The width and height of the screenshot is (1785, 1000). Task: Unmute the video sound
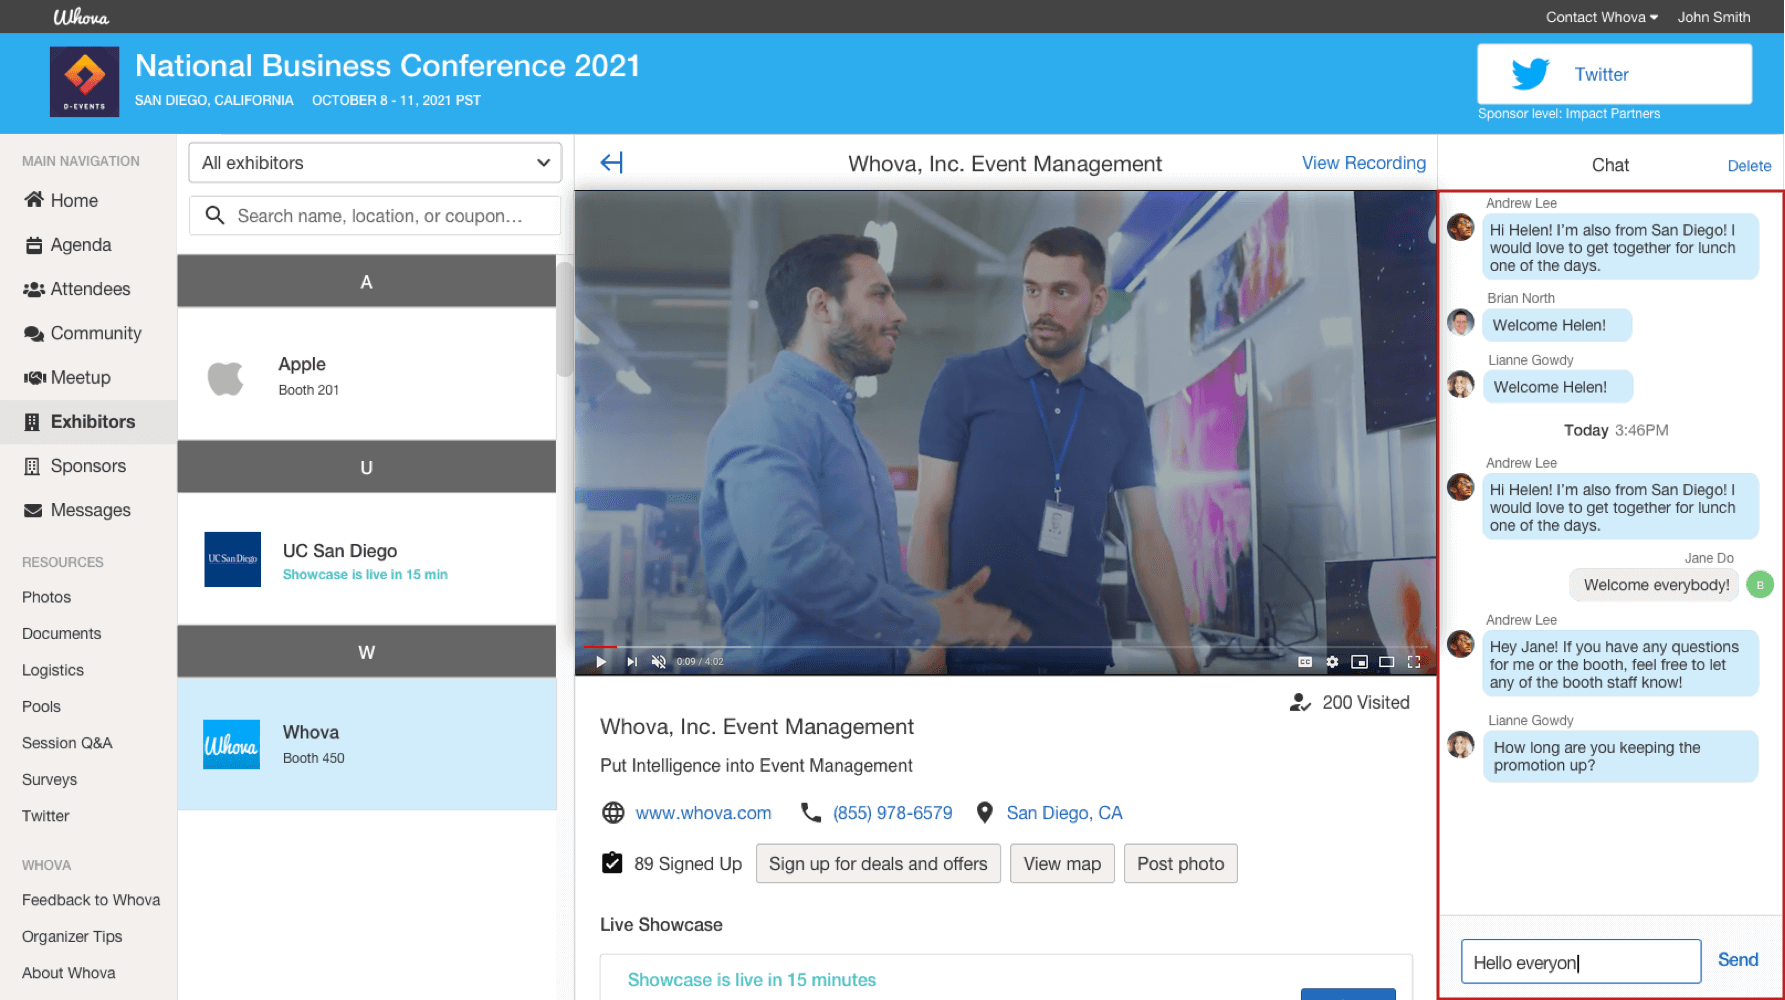click(658, 661)
